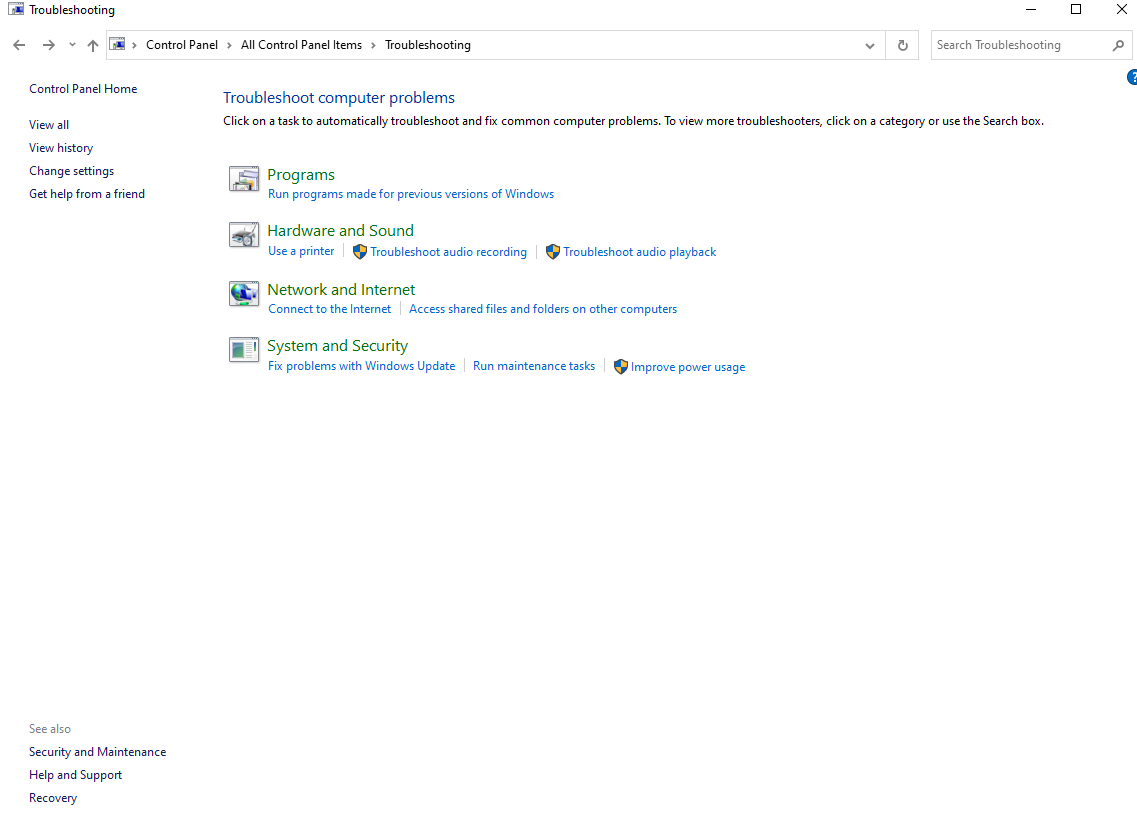Open Control Panel Home

click(x=83, y=88)
